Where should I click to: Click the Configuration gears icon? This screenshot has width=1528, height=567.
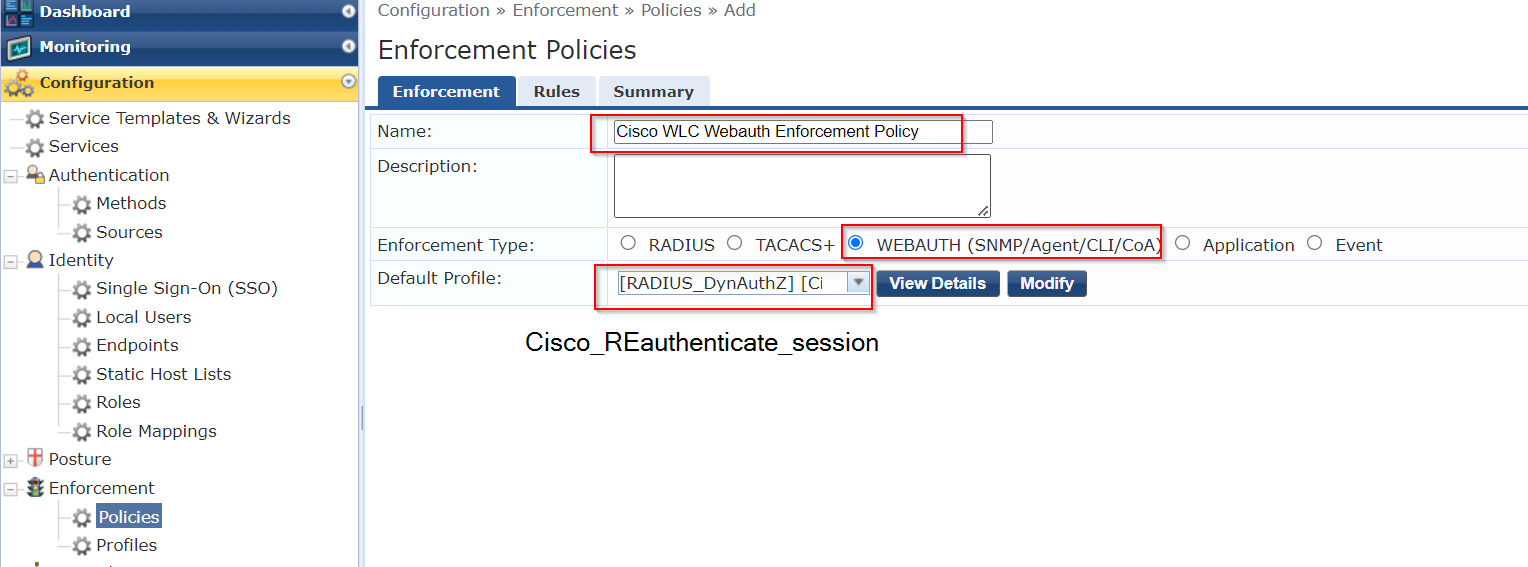tap(19, 84)
